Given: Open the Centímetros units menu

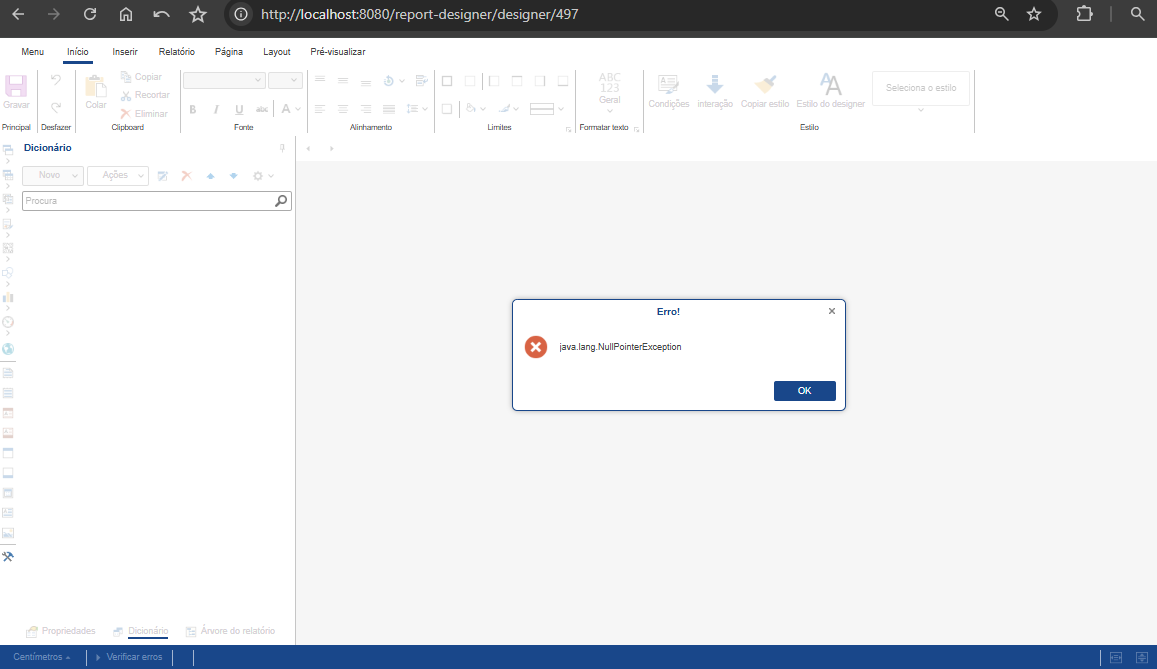Looking at the screenshot, I should 42,656.
